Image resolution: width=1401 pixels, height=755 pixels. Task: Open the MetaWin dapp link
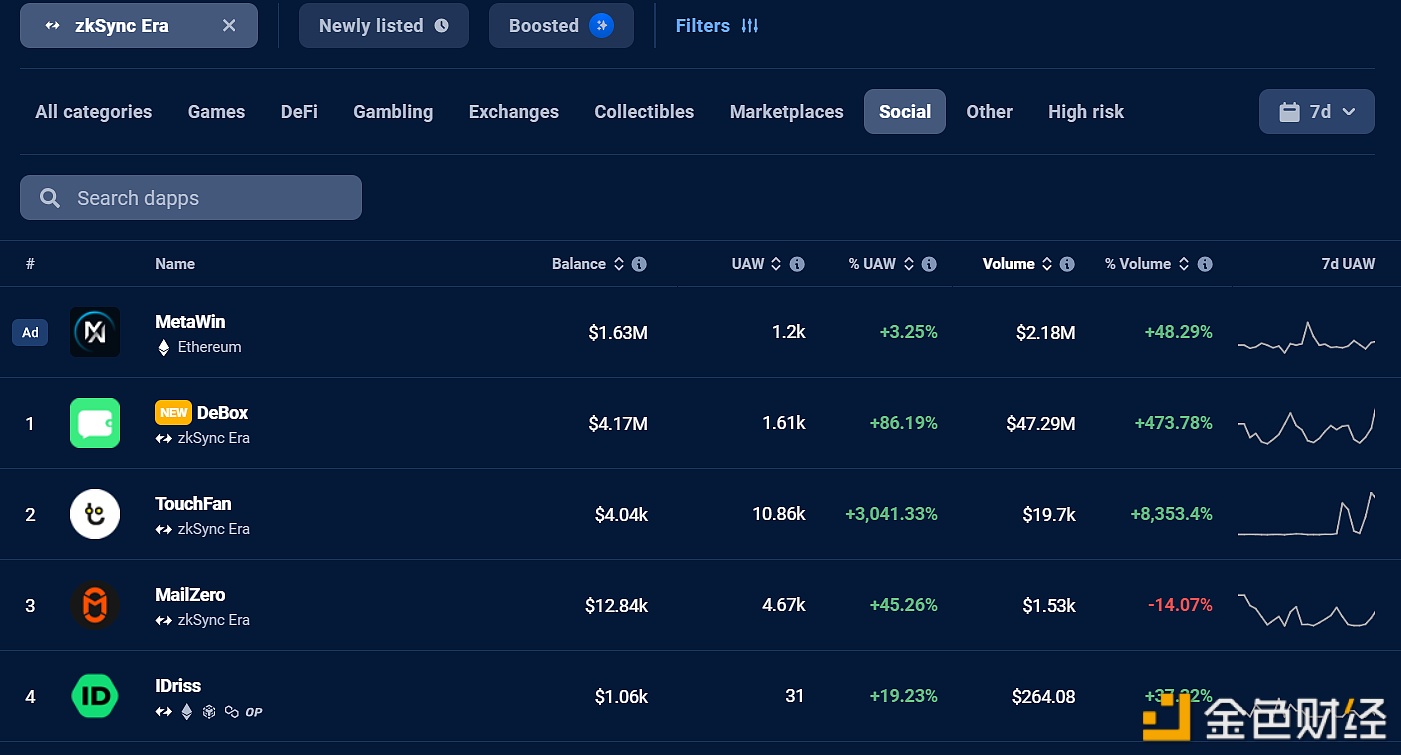pos(190,322)
